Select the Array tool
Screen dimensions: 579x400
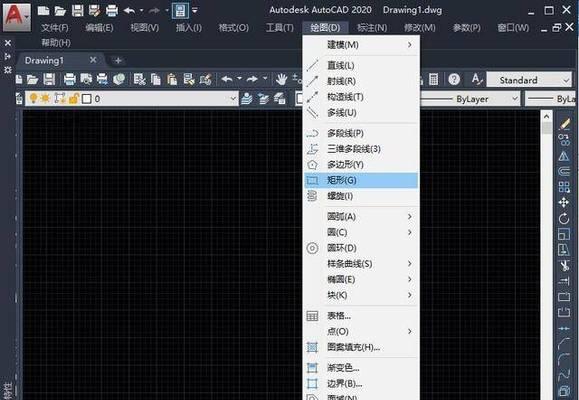pyautogui.click(x=564, y=187)
